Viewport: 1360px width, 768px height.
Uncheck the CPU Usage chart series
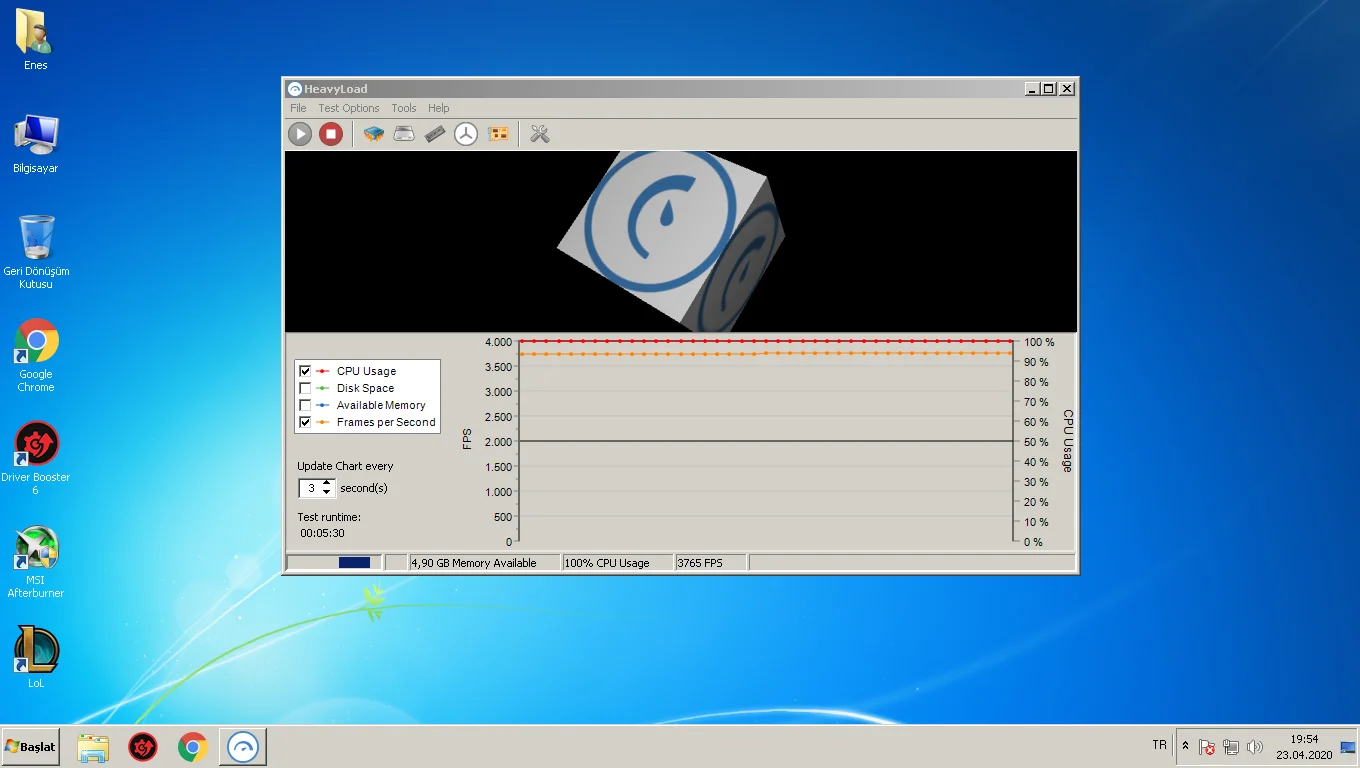click(305, 371)
